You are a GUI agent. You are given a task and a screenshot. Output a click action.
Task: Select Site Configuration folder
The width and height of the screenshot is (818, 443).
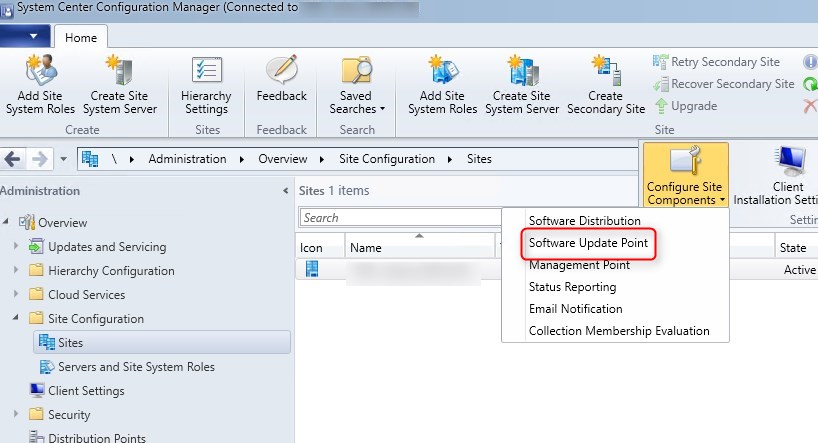pos(96,319)
